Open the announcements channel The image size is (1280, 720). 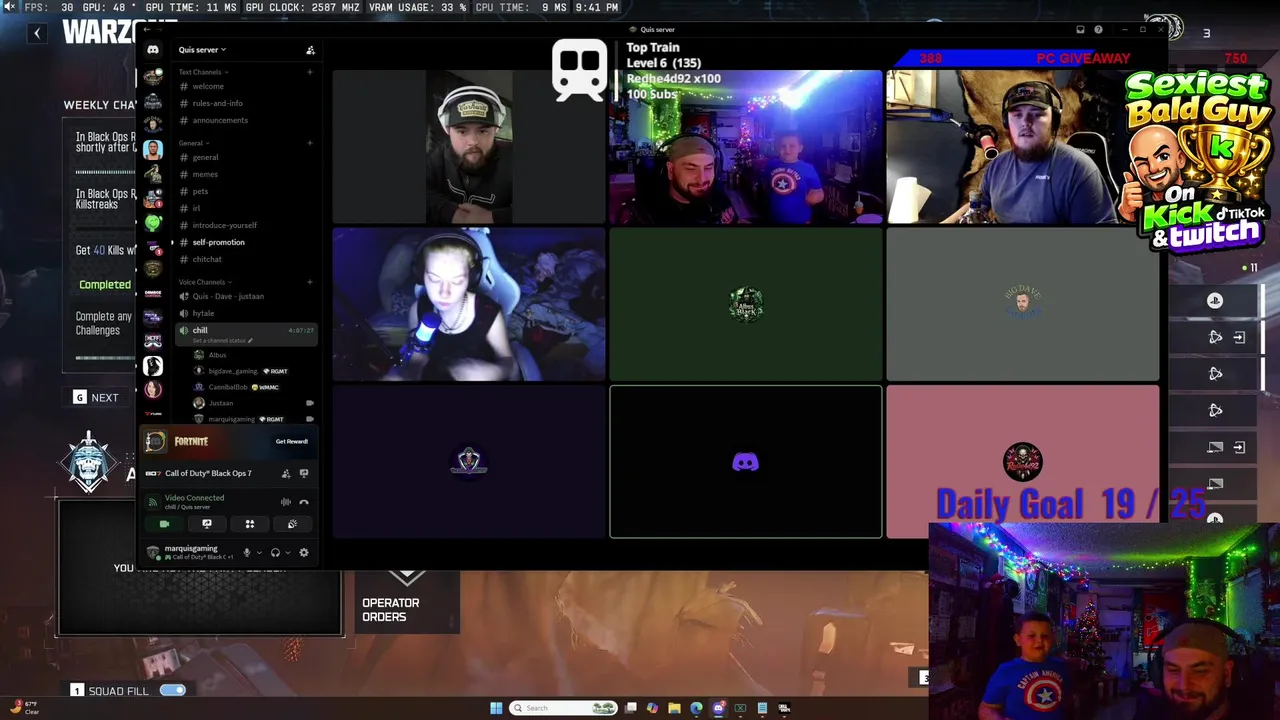(x=245, y=120)
